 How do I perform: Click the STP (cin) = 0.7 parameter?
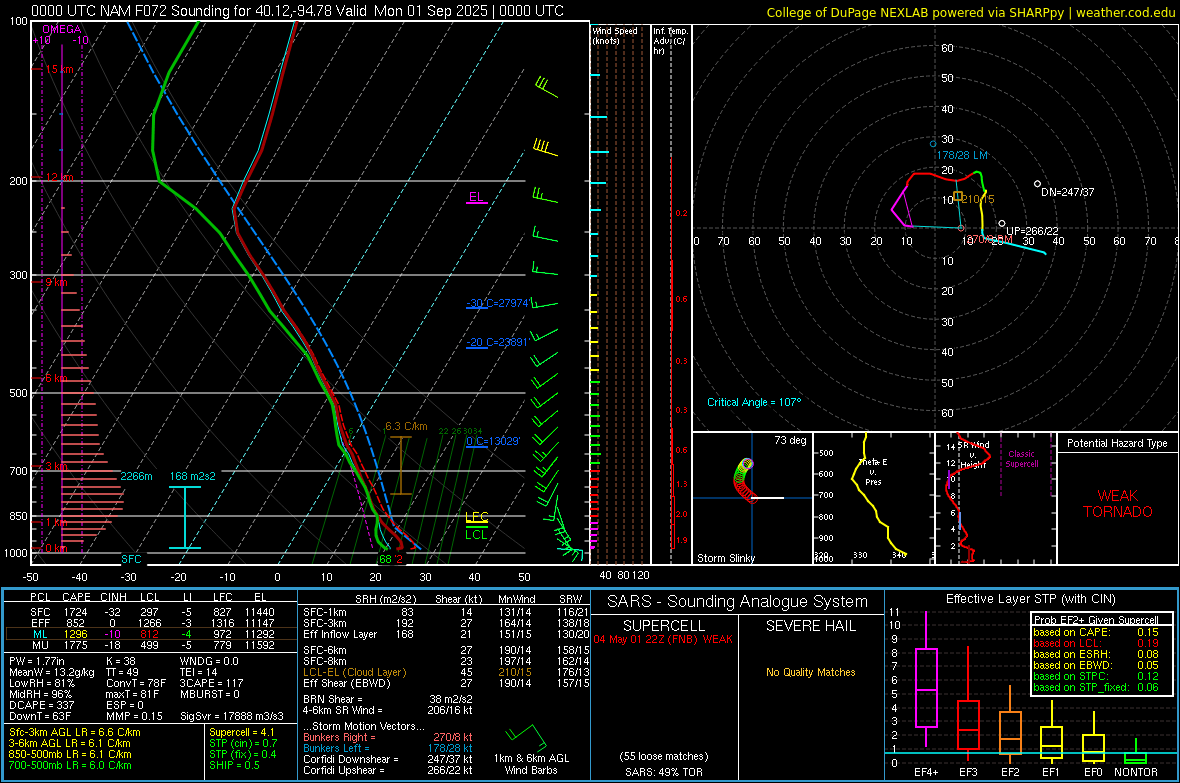point(243,744)
